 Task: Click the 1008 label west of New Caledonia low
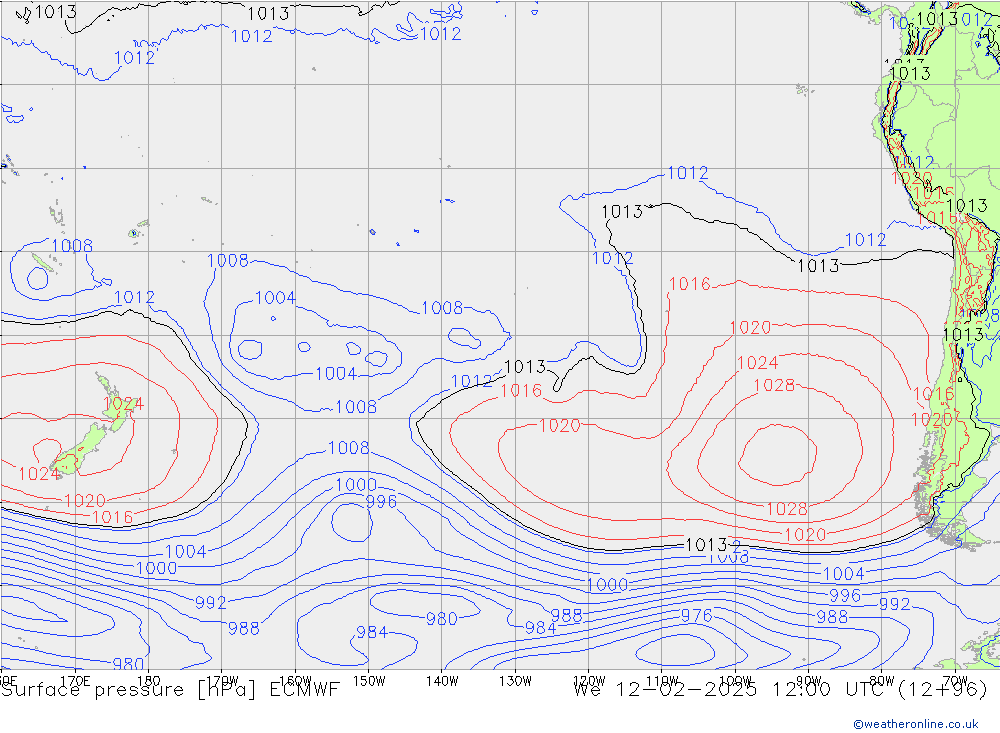pos(72,246)
